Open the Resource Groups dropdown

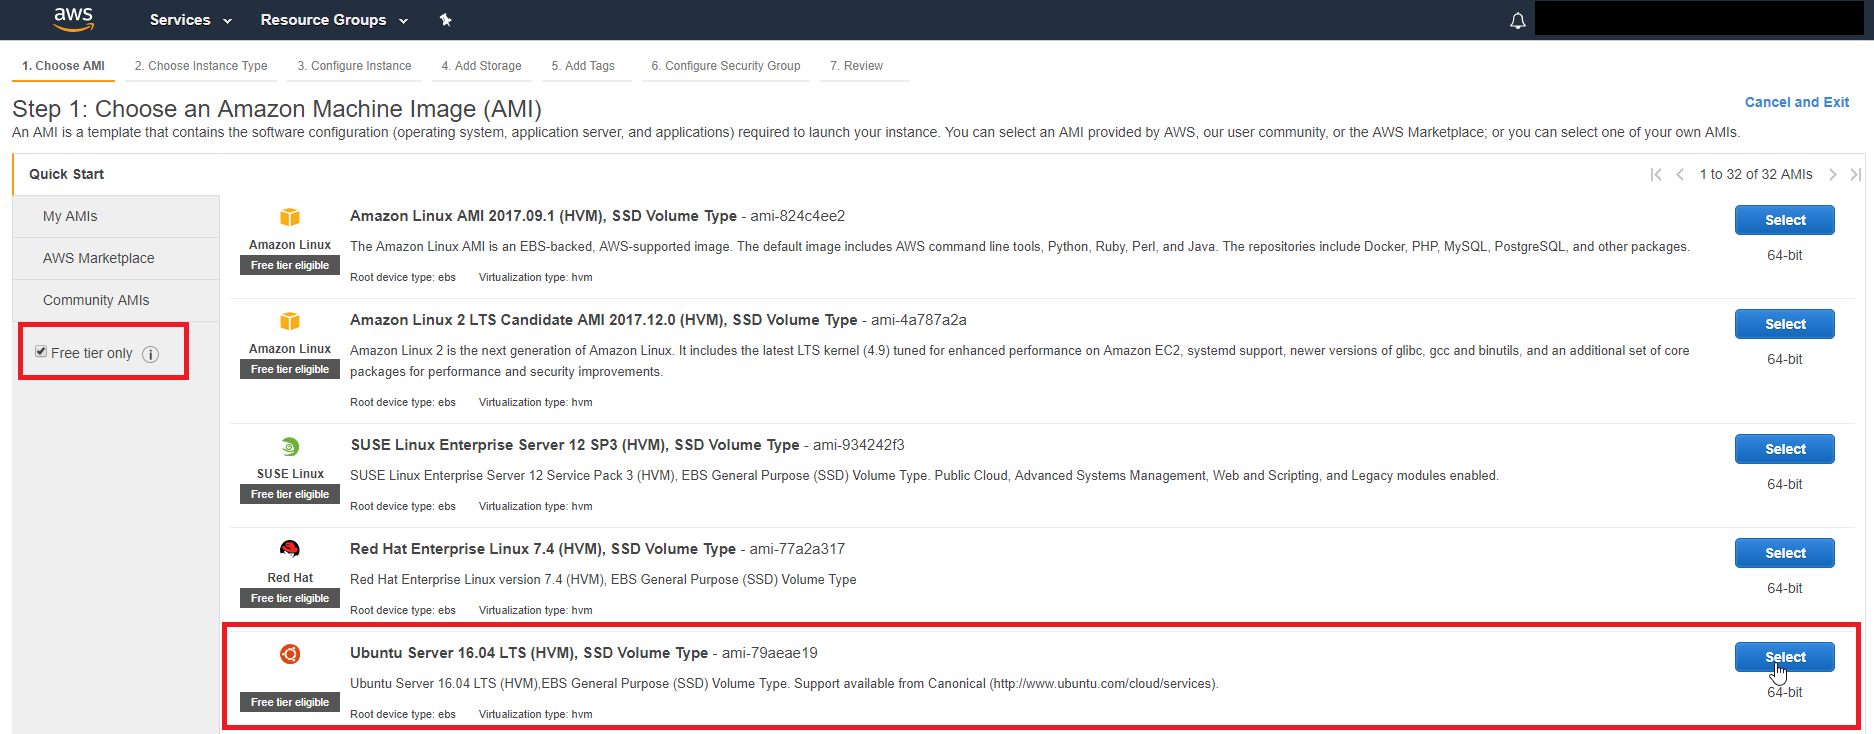click(x=334, y=20)
